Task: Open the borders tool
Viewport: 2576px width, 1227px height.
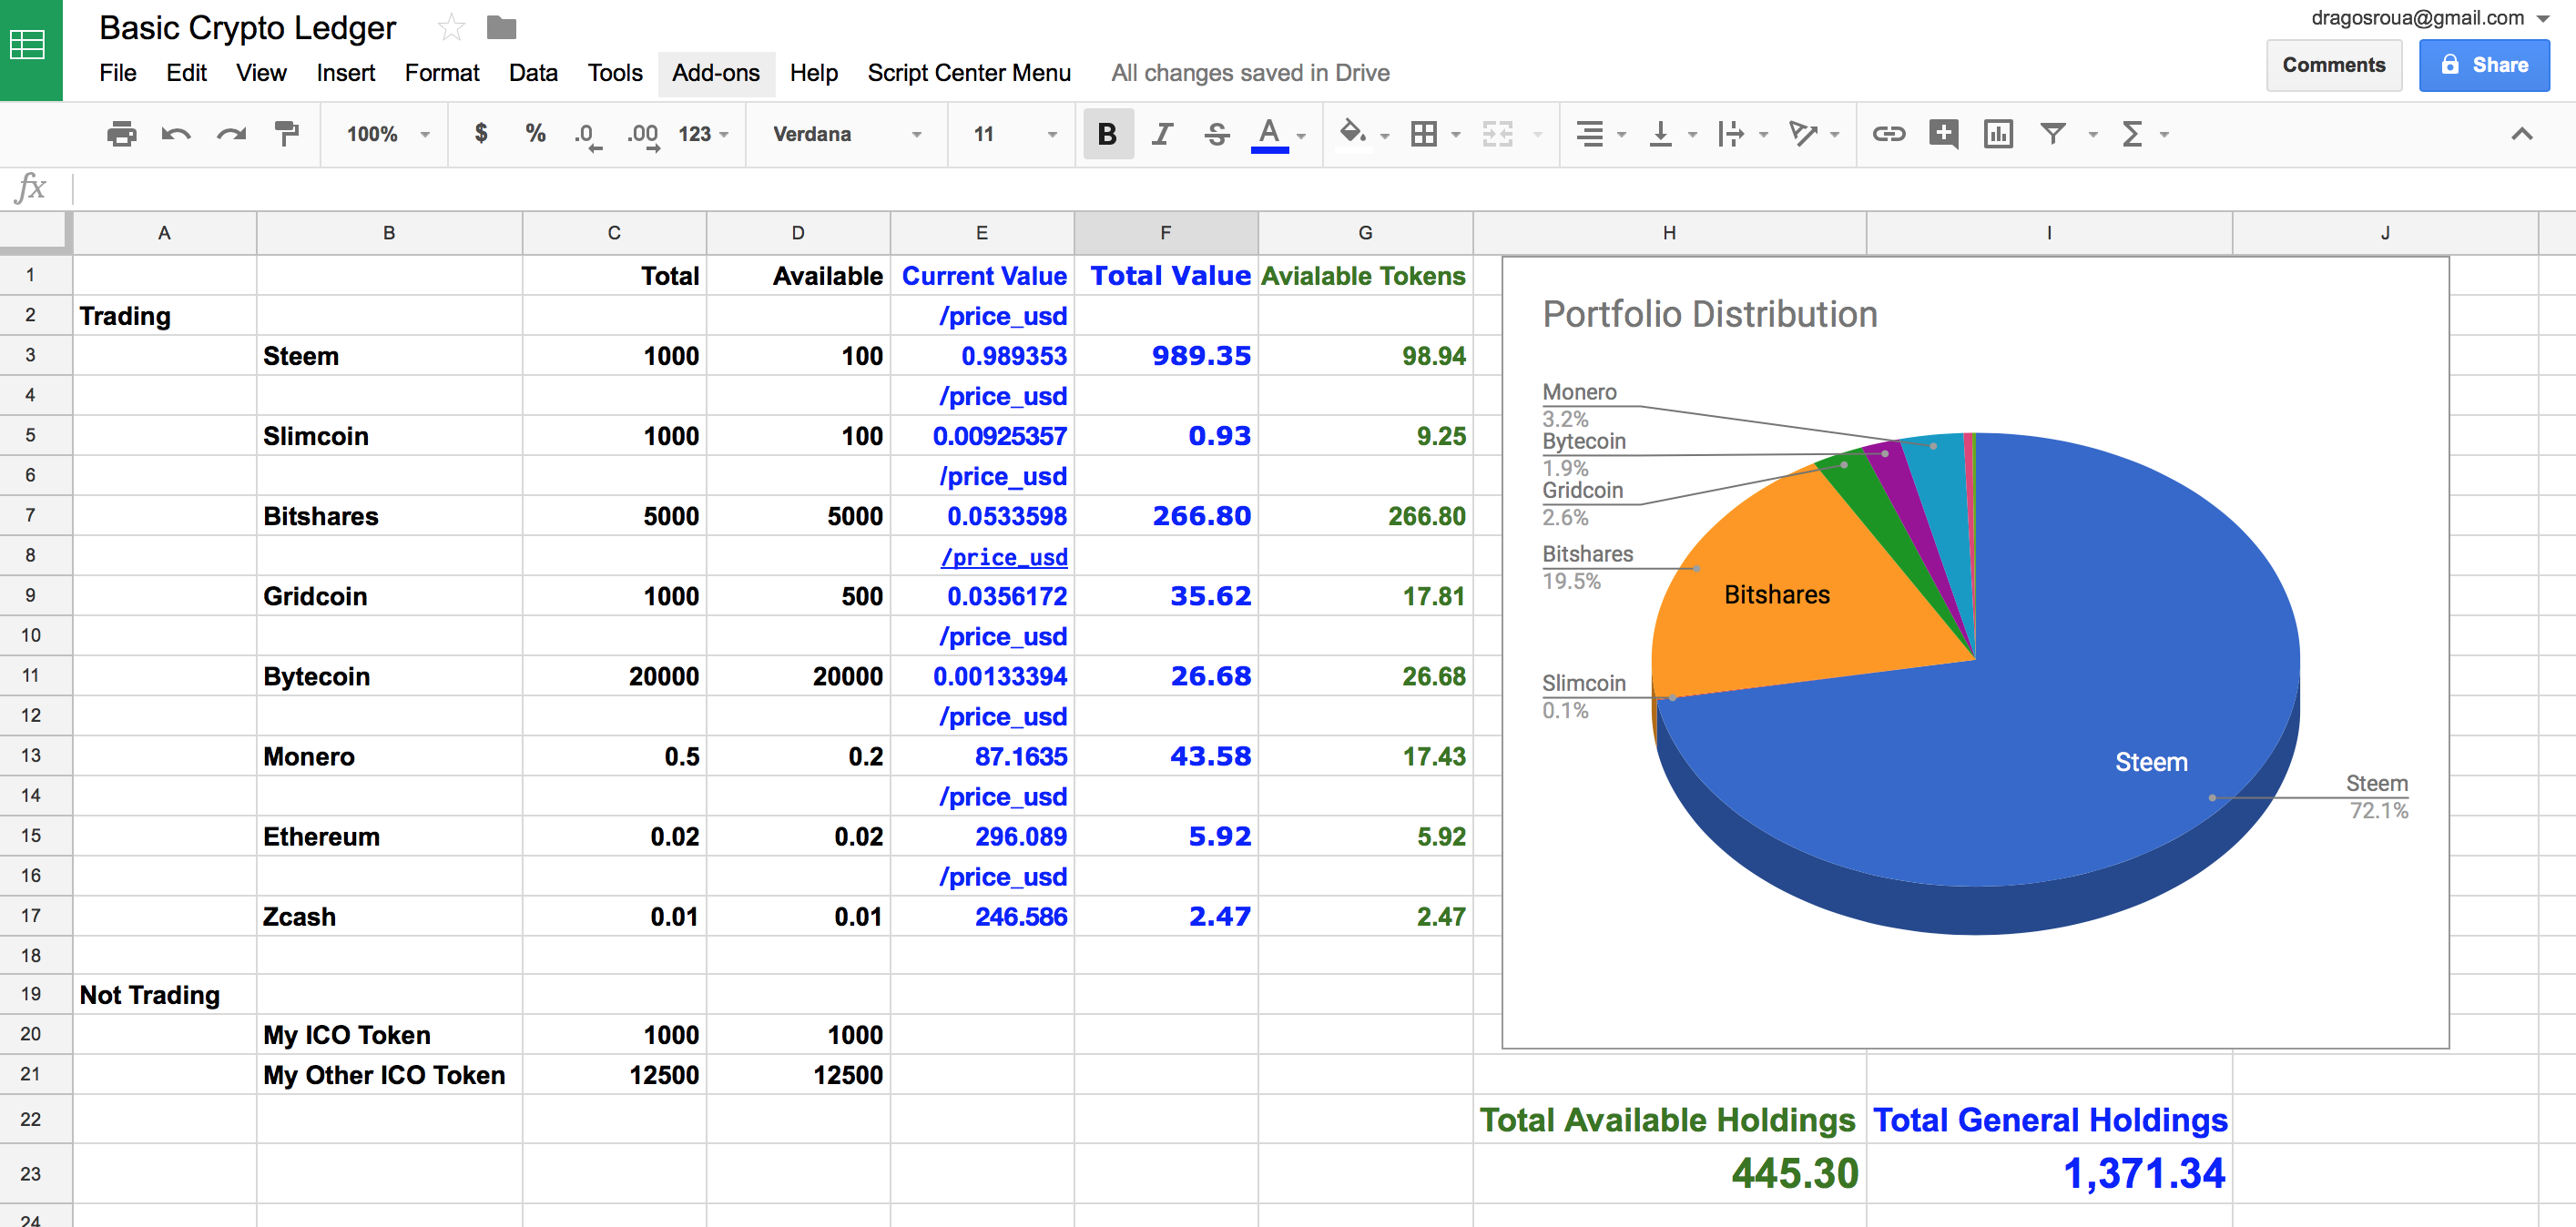Action: tap(1424, 134)
